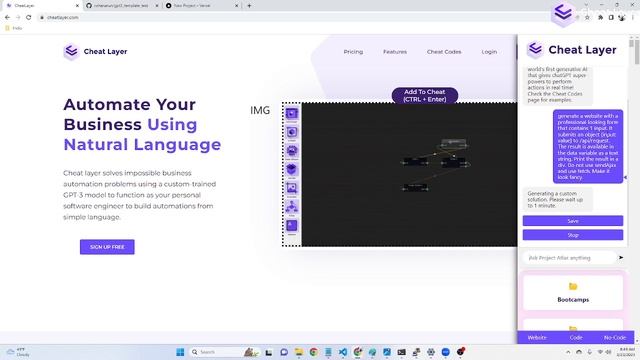
Task: Select the Code tab in side panel
Action: click(576, 338)
